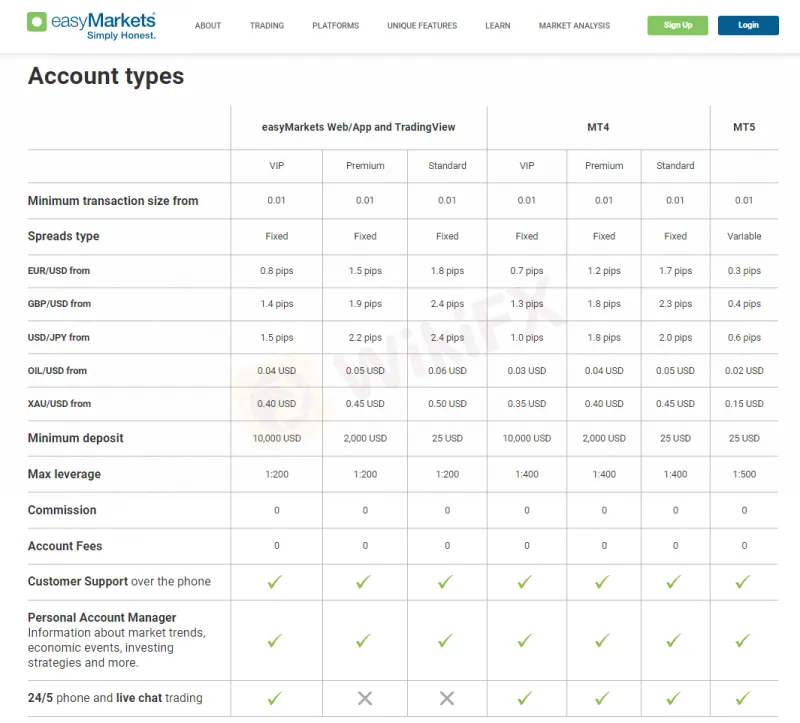Click Personal Account Manager checkmark for MT4 VIP
Screen dimensions: 800x723
(524, 640)
